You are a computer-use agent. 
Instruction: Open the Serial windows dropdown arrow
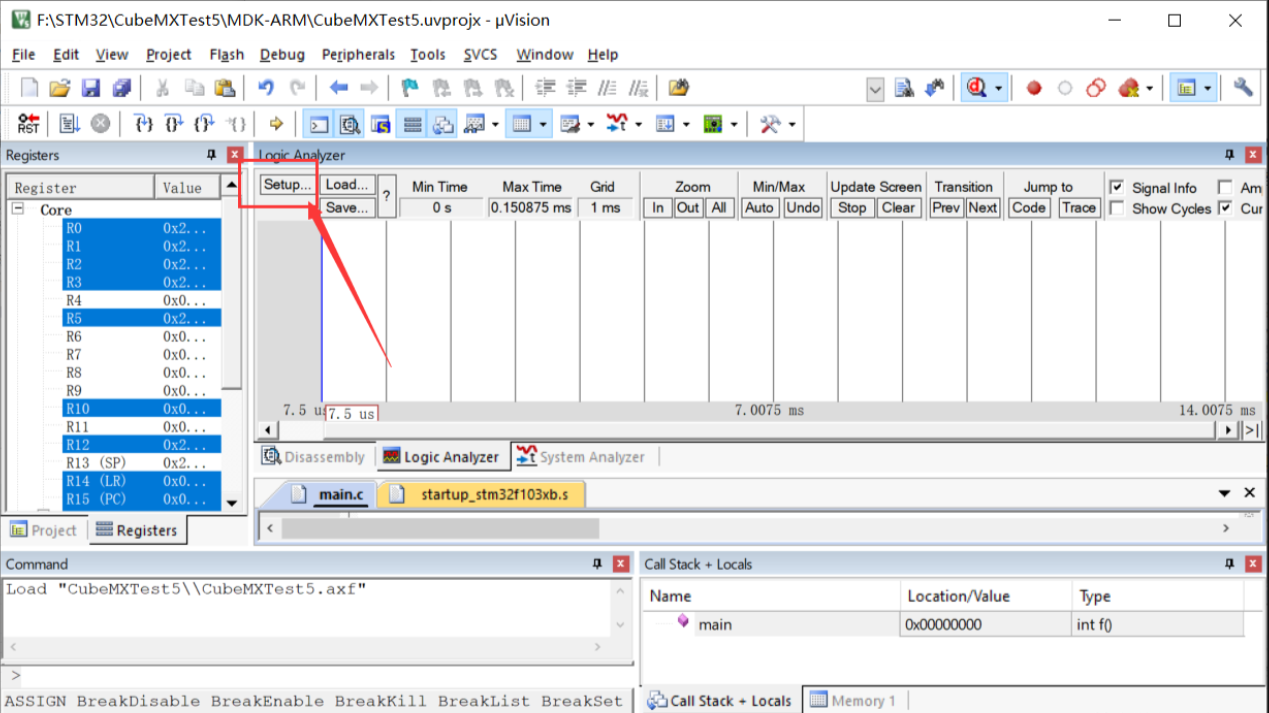591,124
